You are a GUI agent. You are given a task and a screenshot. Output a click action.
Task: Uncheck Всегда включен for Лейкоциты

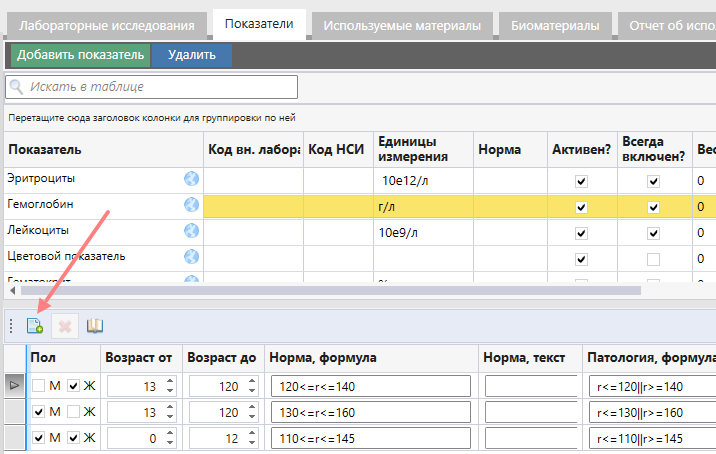click(x=653, y=233)
